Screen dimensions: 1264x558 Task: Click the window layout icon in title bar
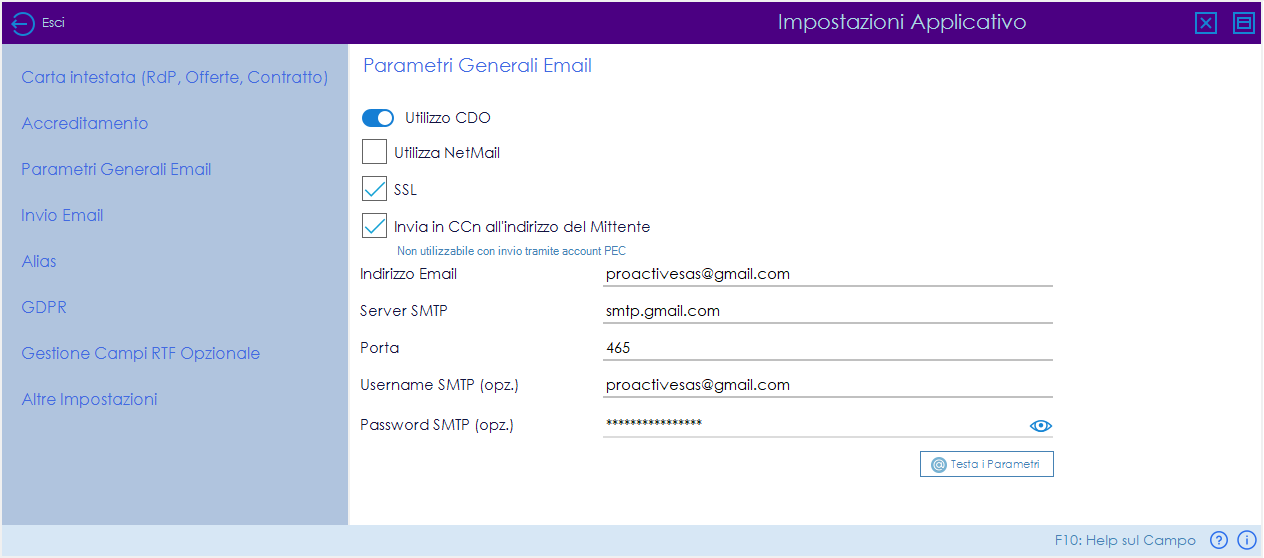coord(1244,23)
